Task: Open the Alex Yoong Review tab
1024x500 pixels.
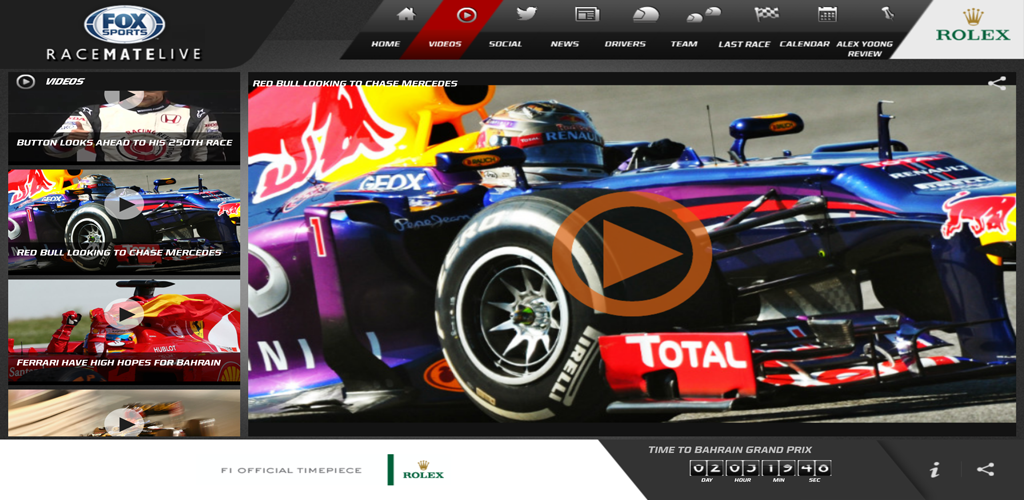Action: pyautogui.click(x=865, y=49)
